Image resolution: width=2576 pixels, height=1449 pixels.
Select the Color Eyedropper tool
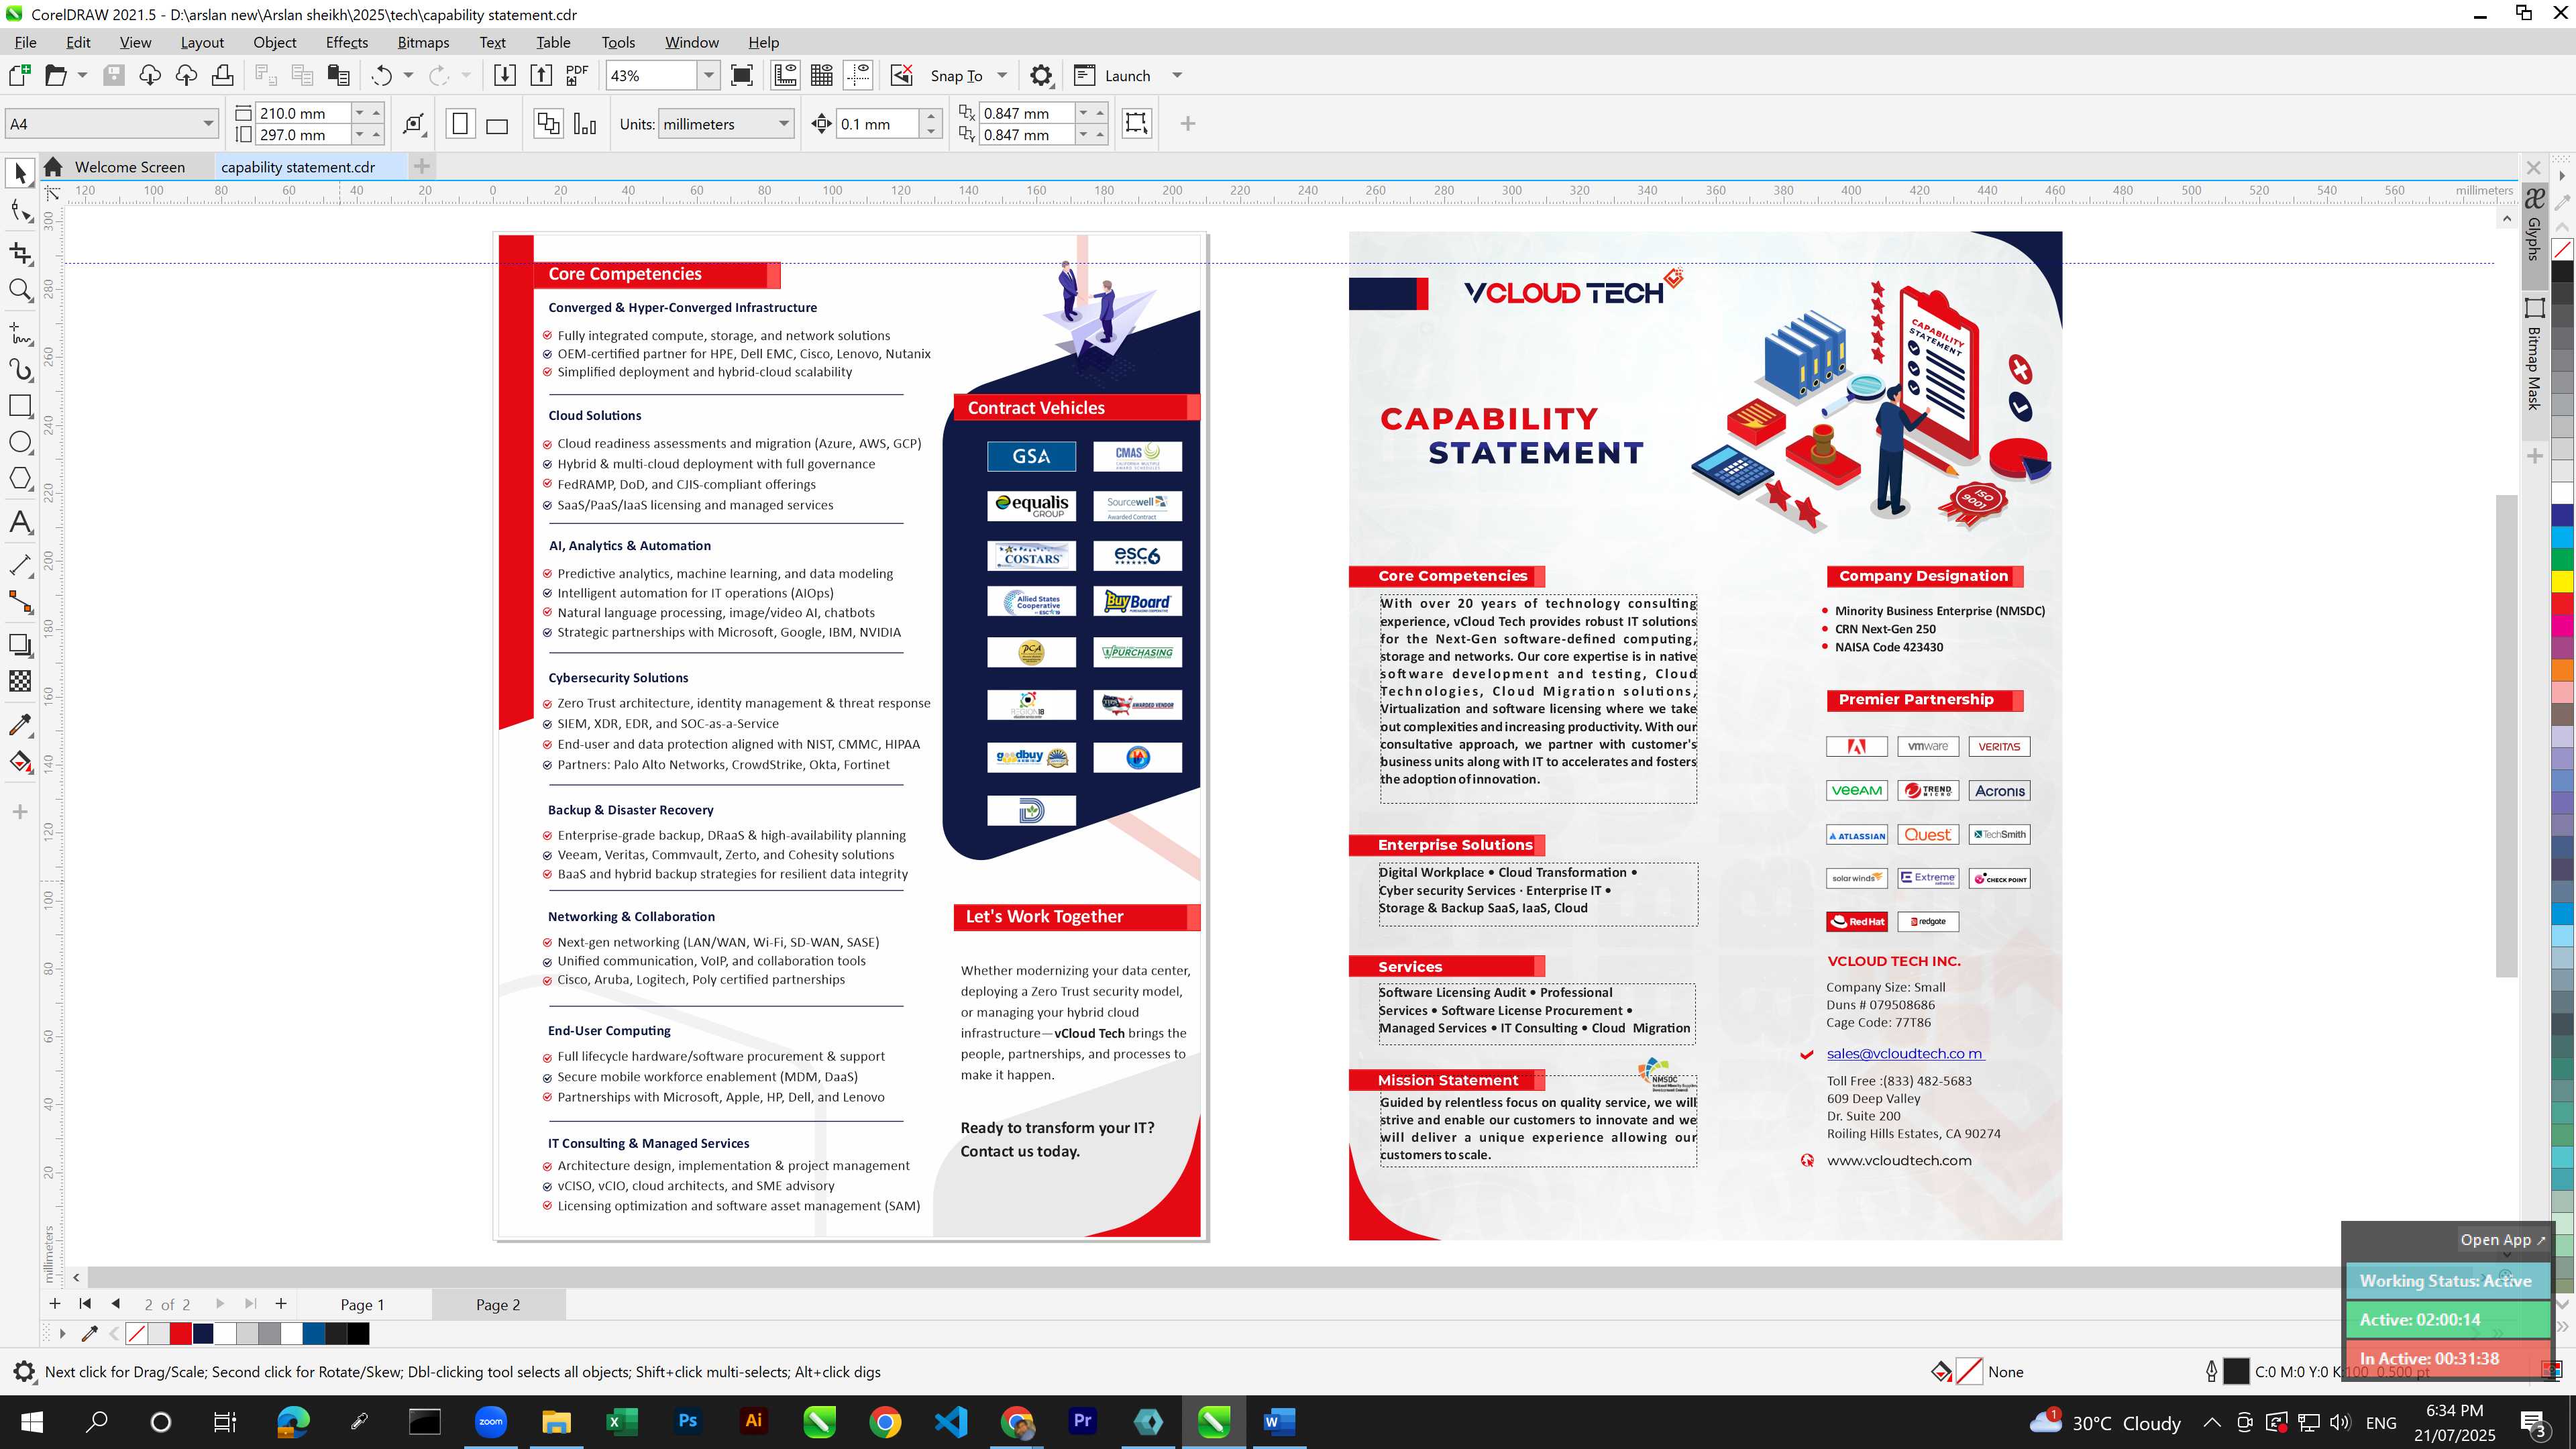pyautogui.click(x=20, y=724)
